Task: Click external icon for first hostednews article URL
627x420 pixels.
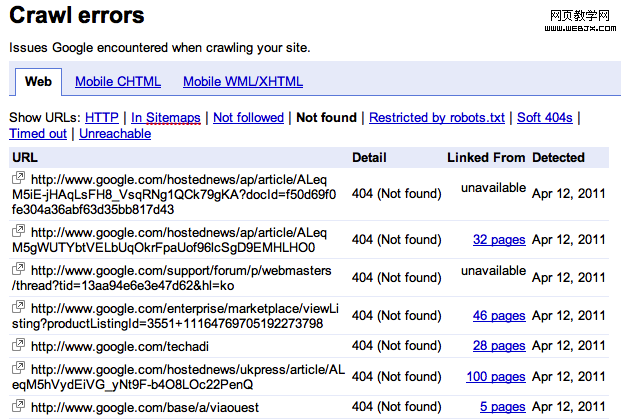Action: 18,178
